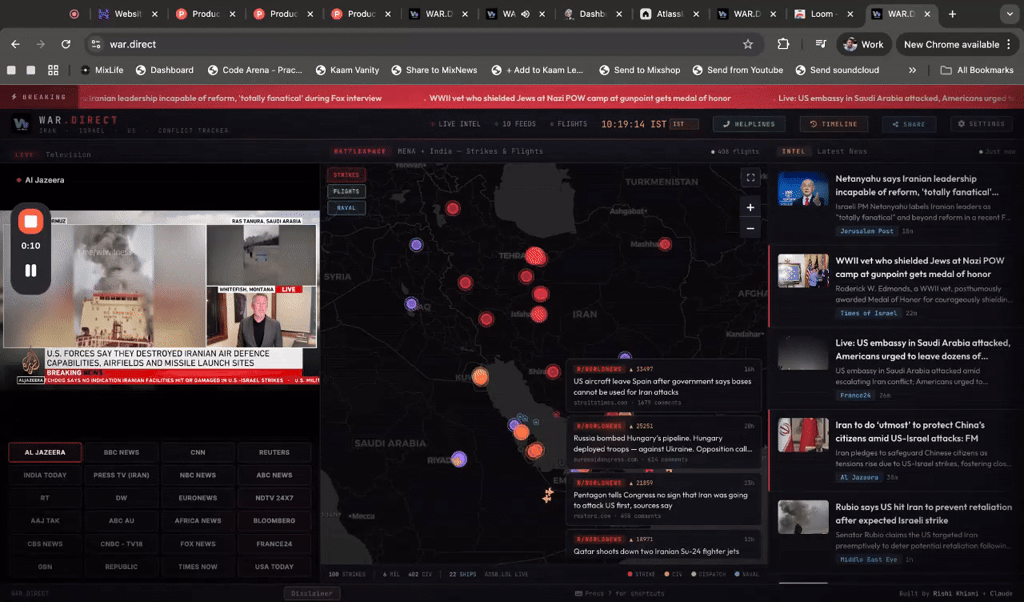The width and height of the screenshot is (1024, 602).
Task: Open Reddit post about Russia bombing Hungary's pipeline
Action: (664, 443)
